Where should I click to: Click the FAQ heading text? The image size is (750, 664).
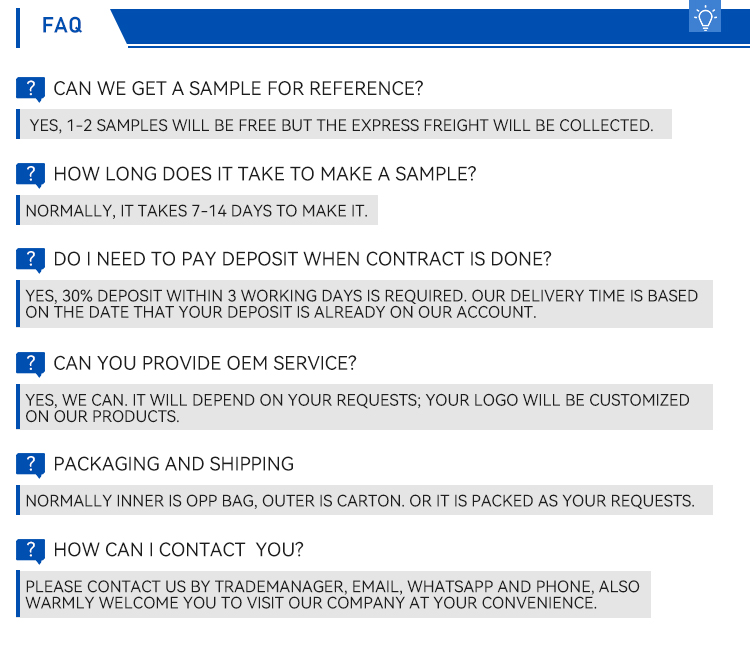(62, 25)
